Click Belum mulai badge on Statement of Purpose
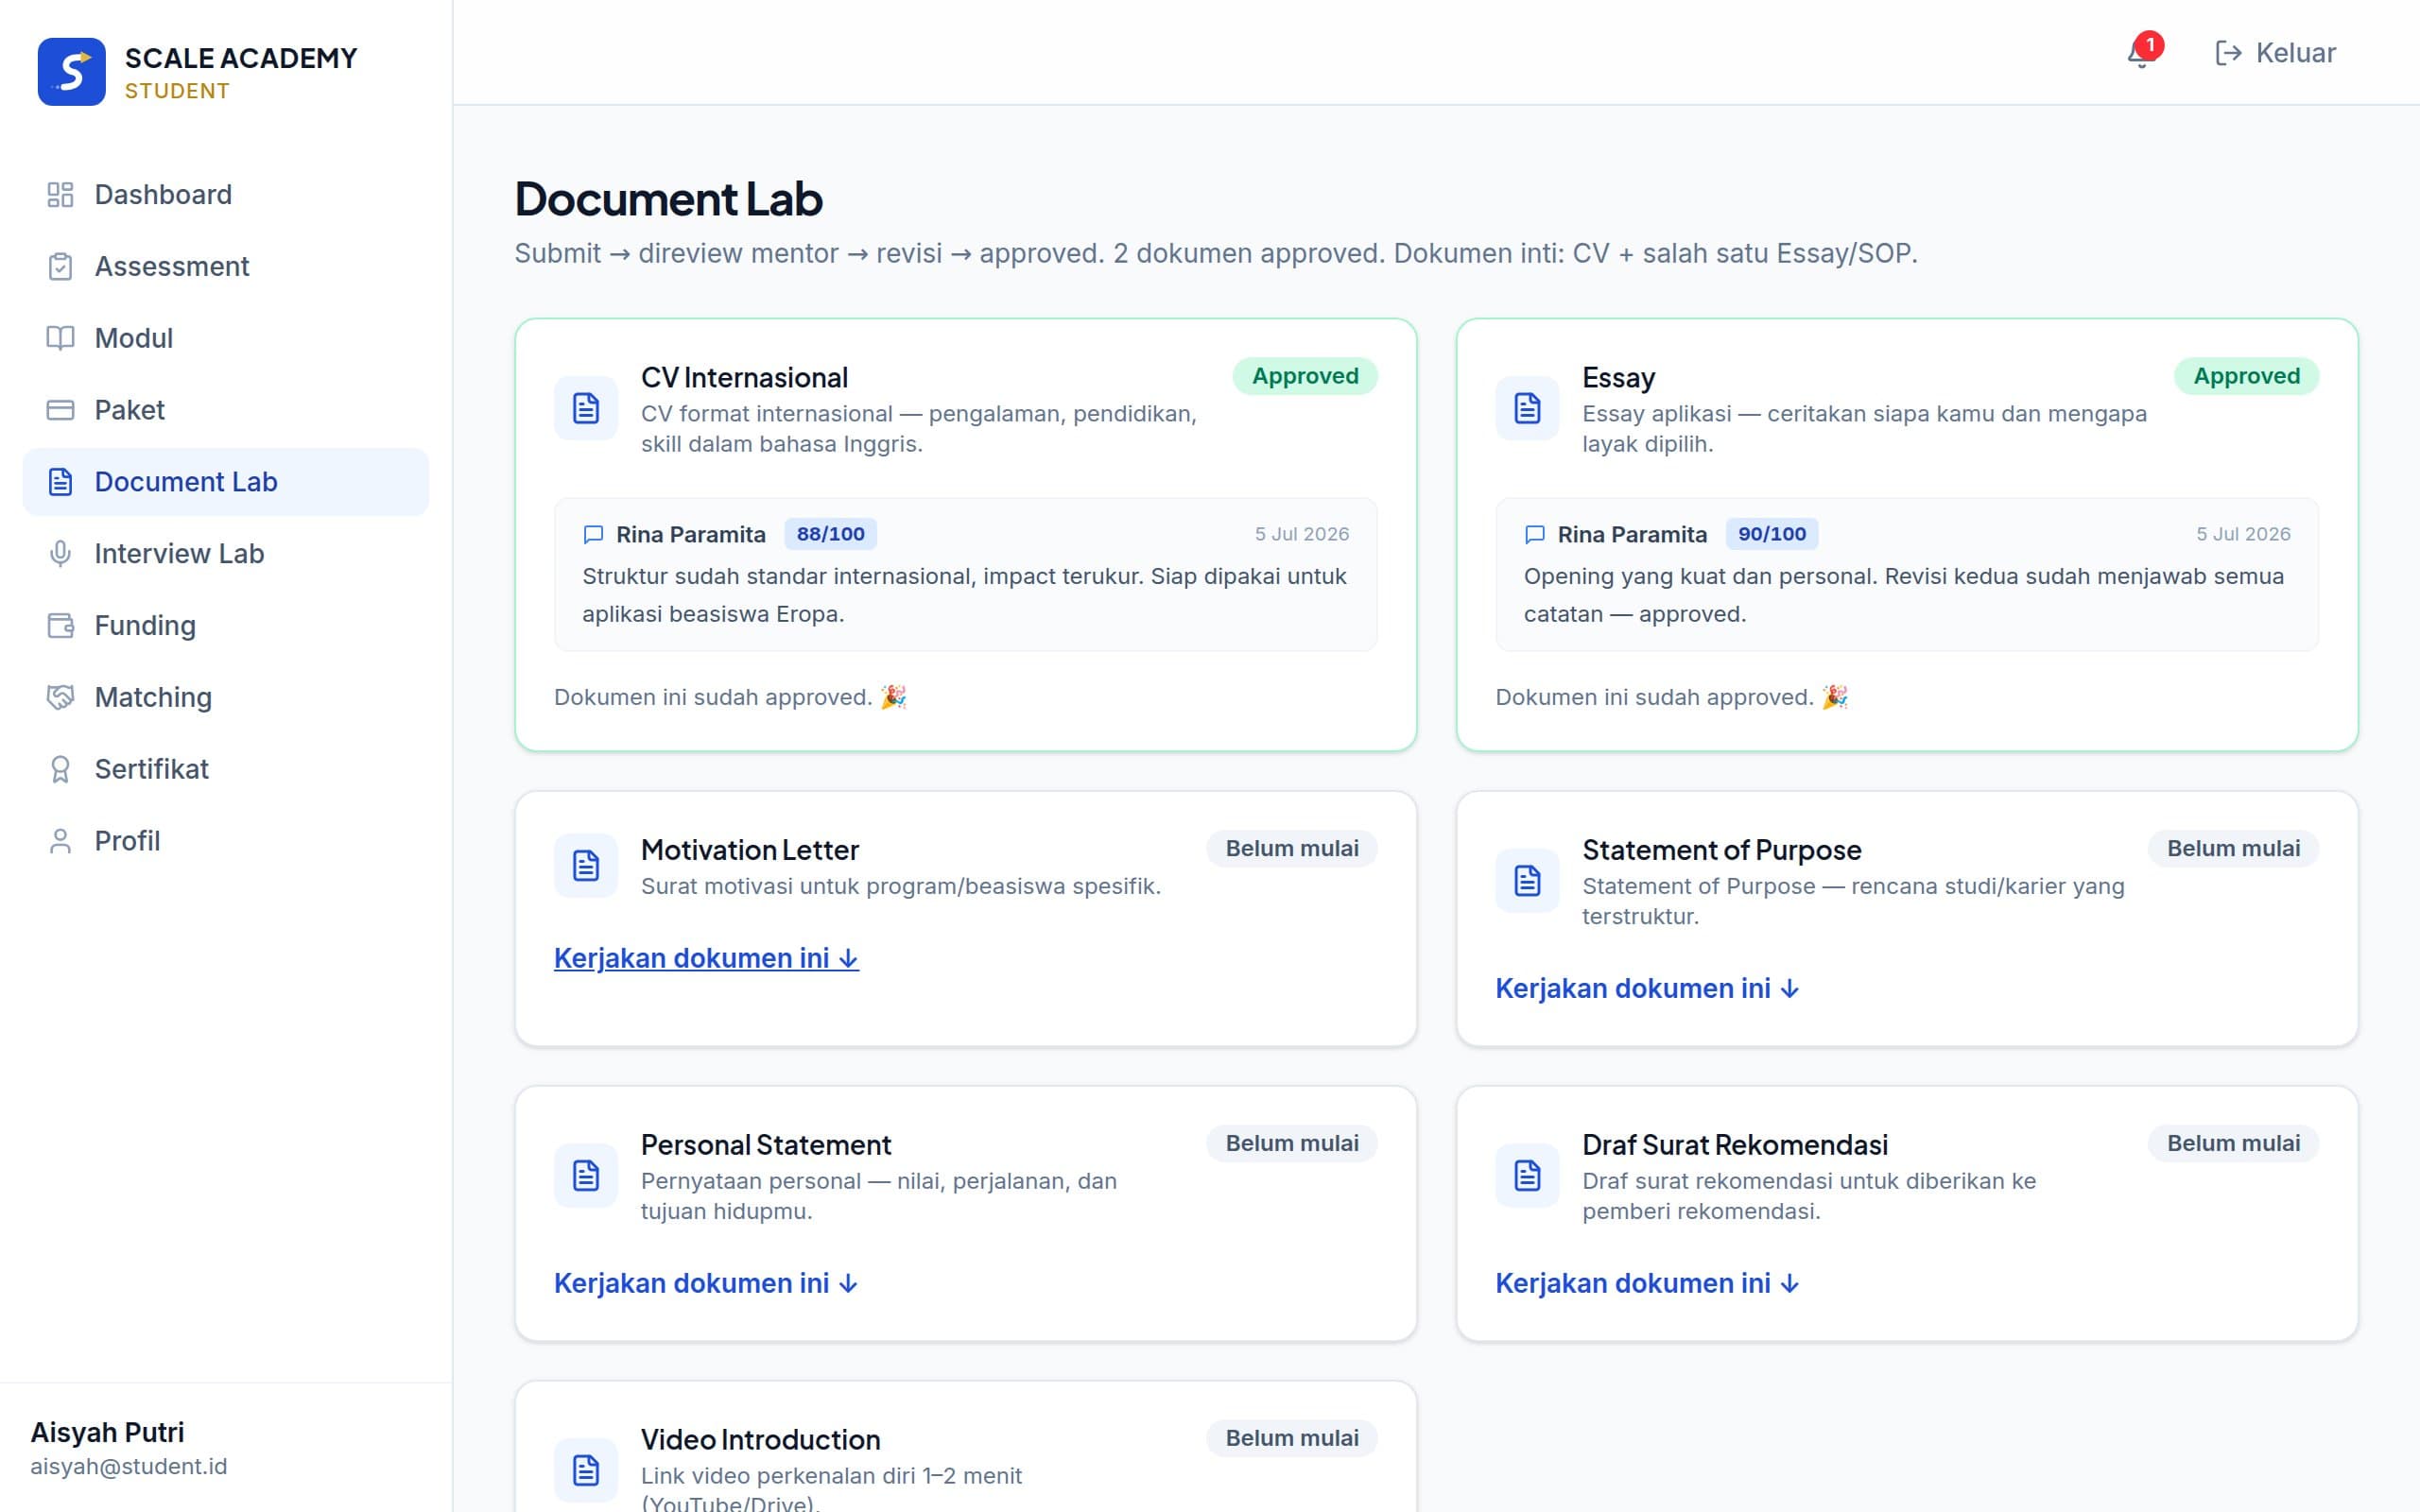The height and width of the screenshot is (1512, 2420). tap(2233, 848)
